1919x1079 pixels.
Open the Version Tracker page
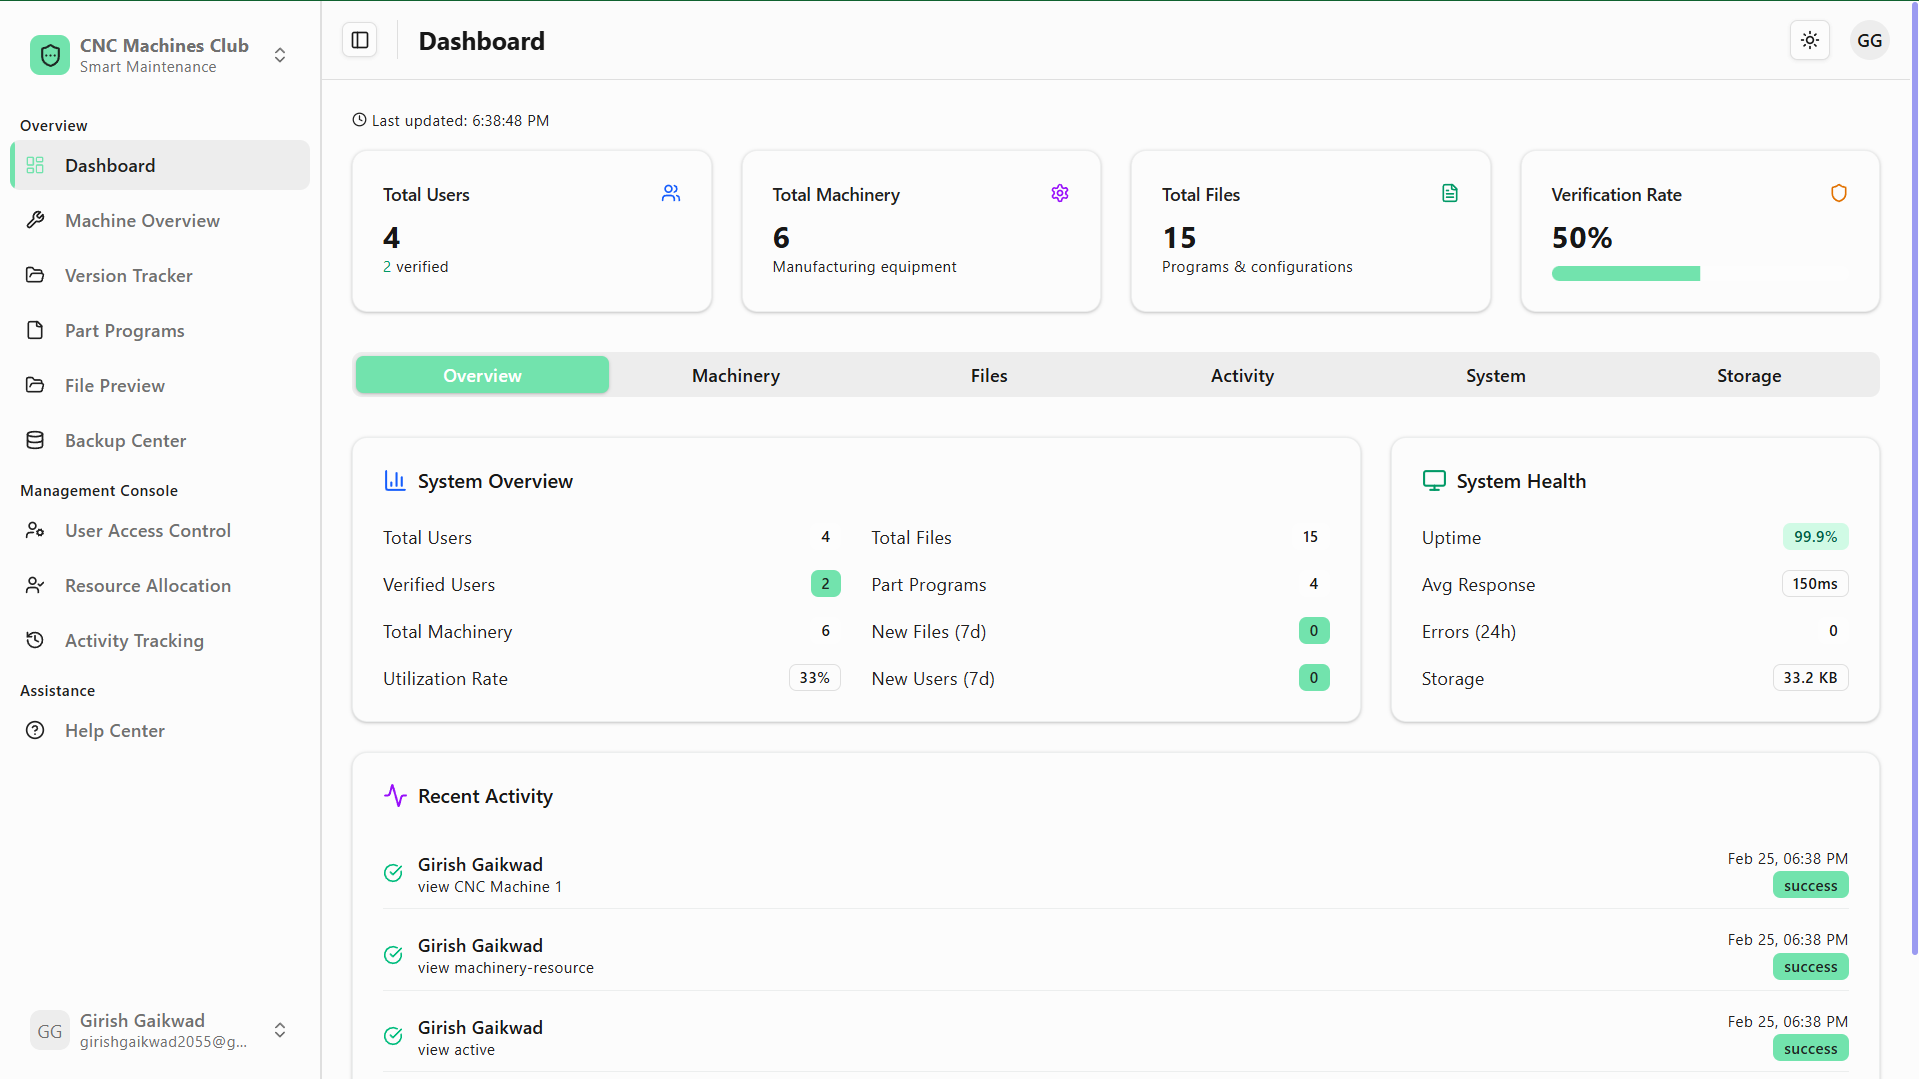128,275
